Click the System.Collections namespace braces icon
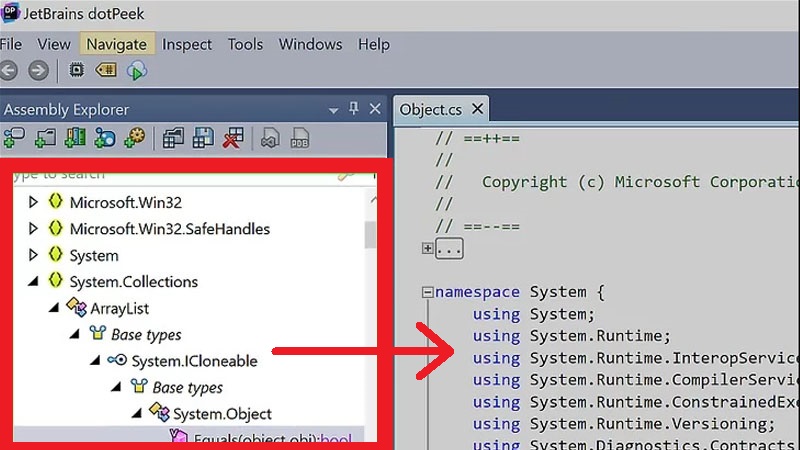Viewport: 800px width, 450px height. coord(56,280)
